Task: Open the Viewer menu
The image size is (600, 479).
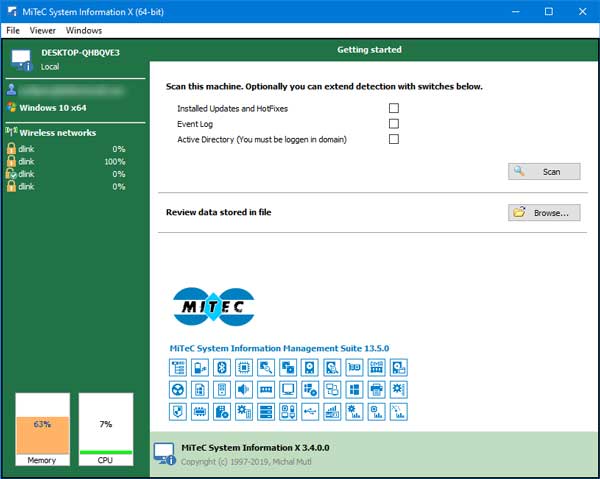Action: [x=42, y=31]
